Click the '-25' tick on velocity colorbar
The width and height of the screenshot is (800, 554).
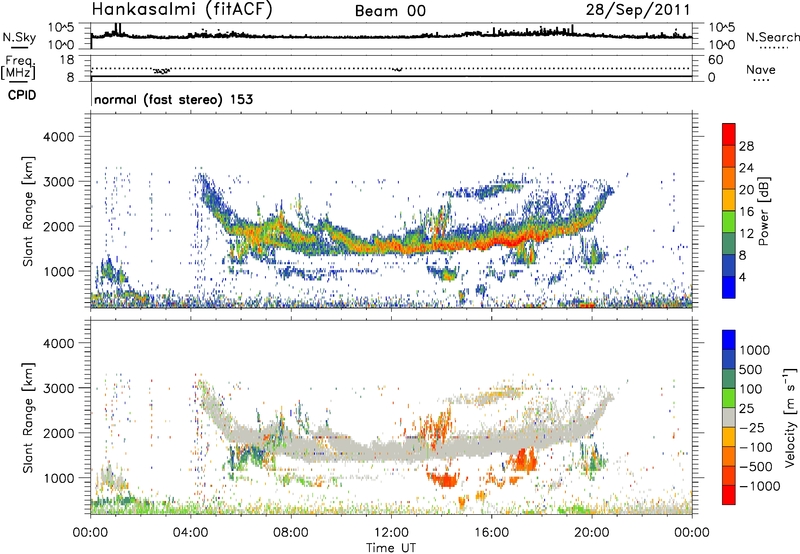point(752,427)
